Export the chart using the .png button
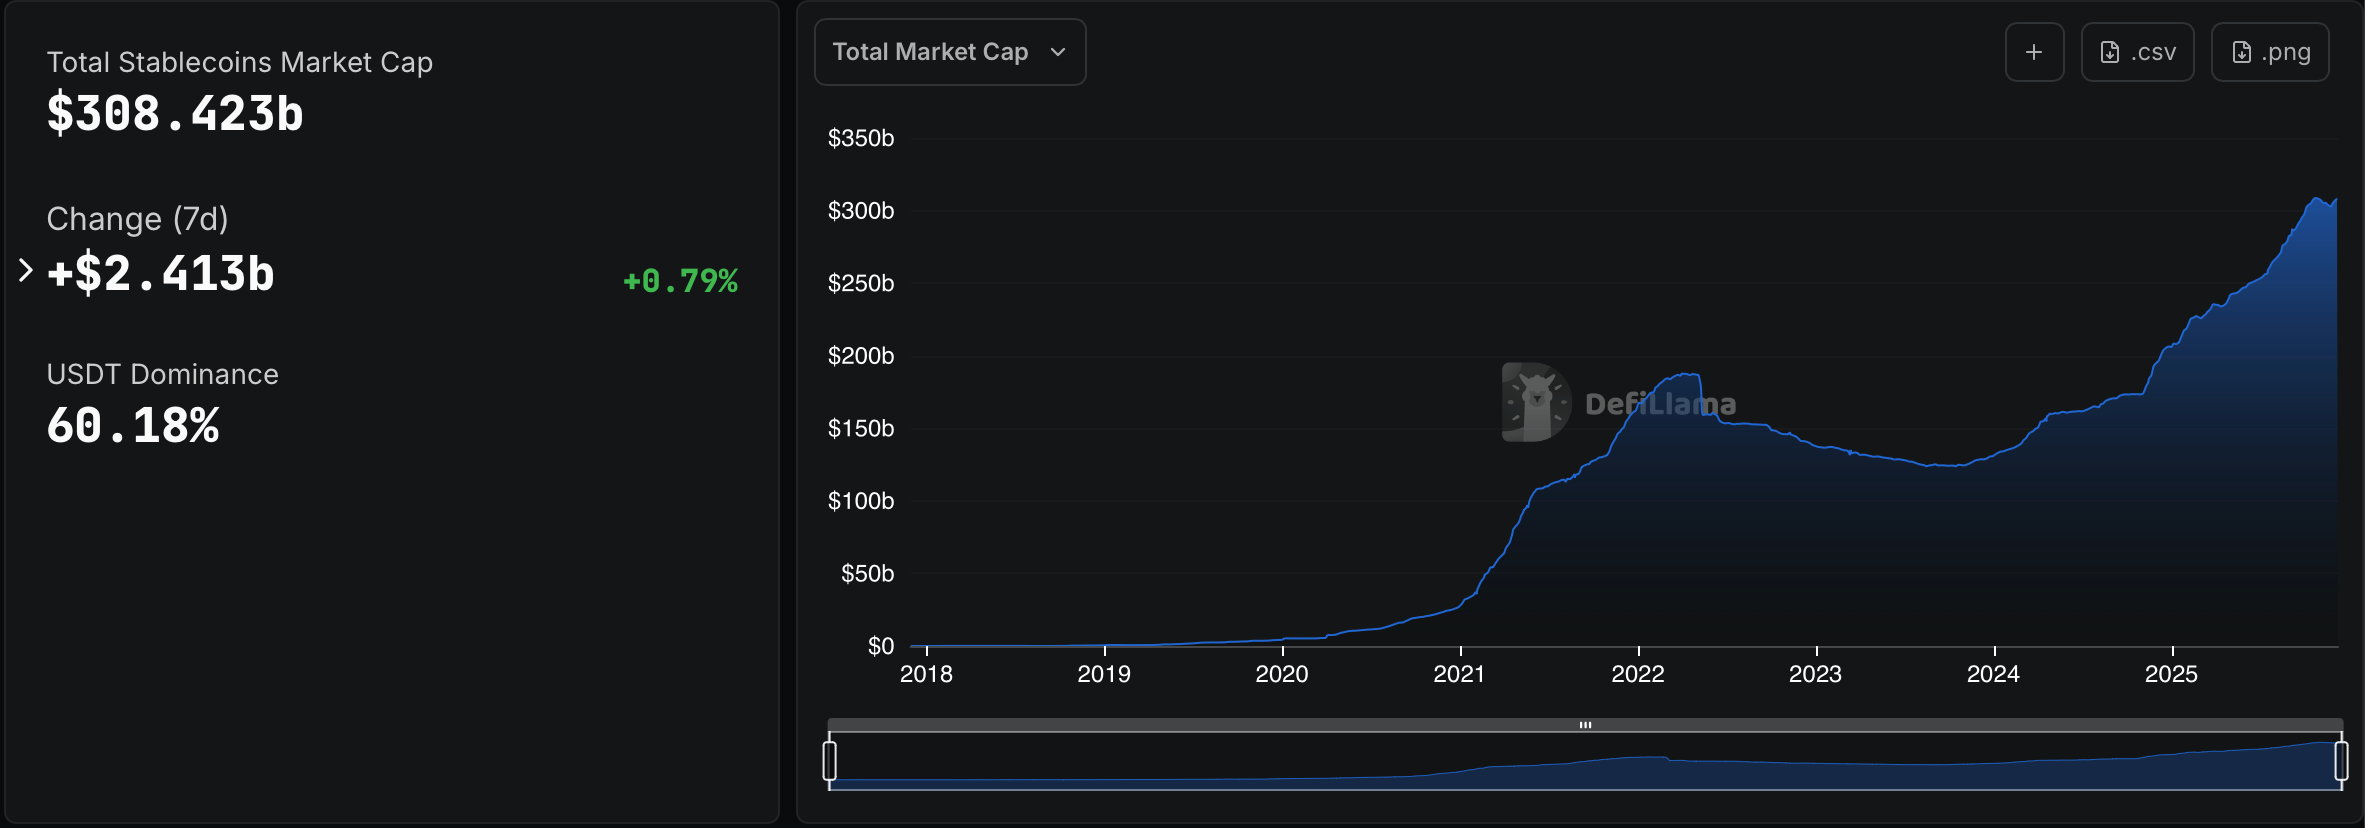The image size is (2365, 828). coord(2269,52)
